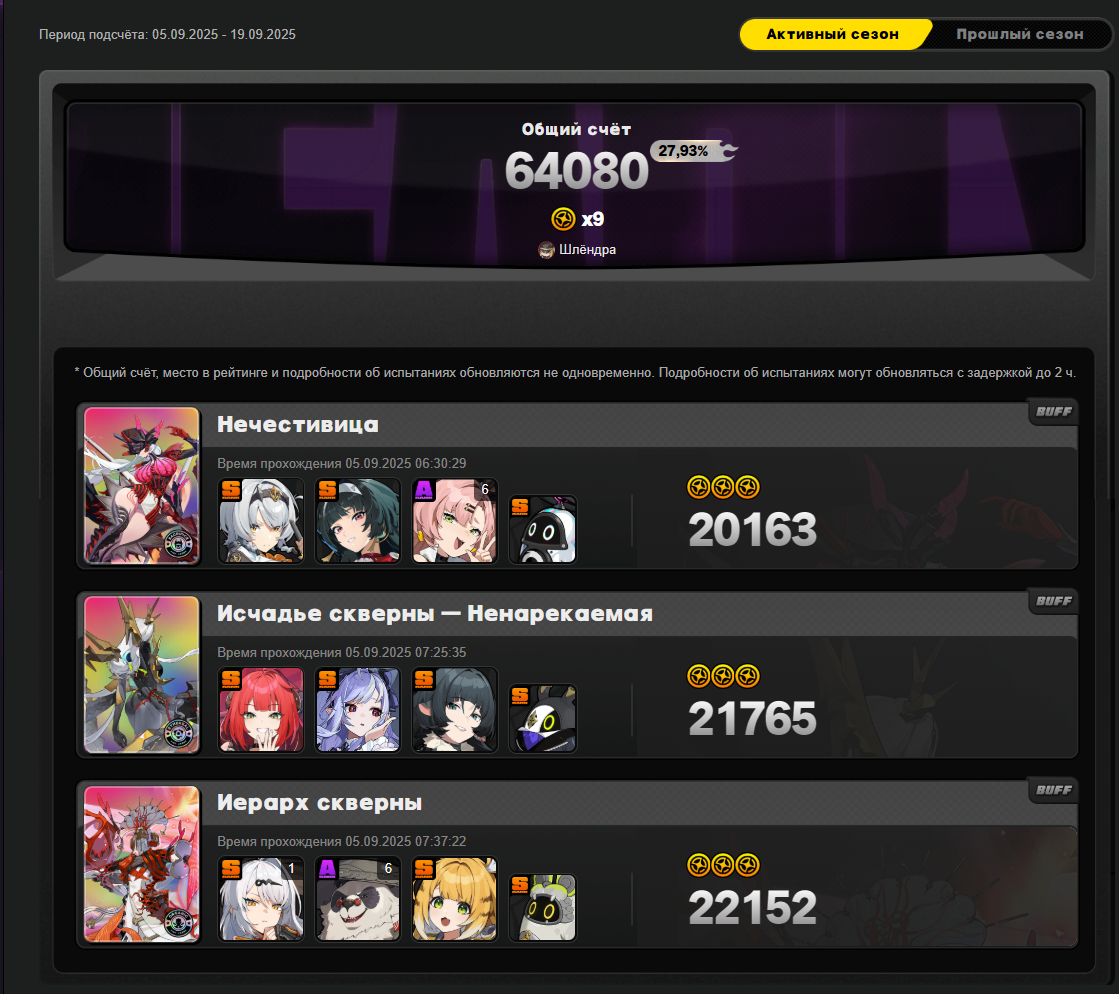Select the purple-haired S-rank agent portrait
Image resolution: width=1119 pixels, height=994 pixels.
(x=358, y=710)
